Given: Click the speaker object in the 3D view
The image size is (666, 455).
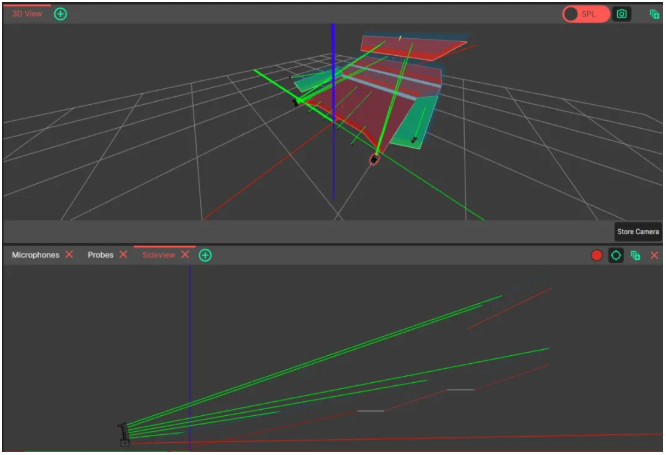Looking at the screenshot, I should tap(374, 157).
